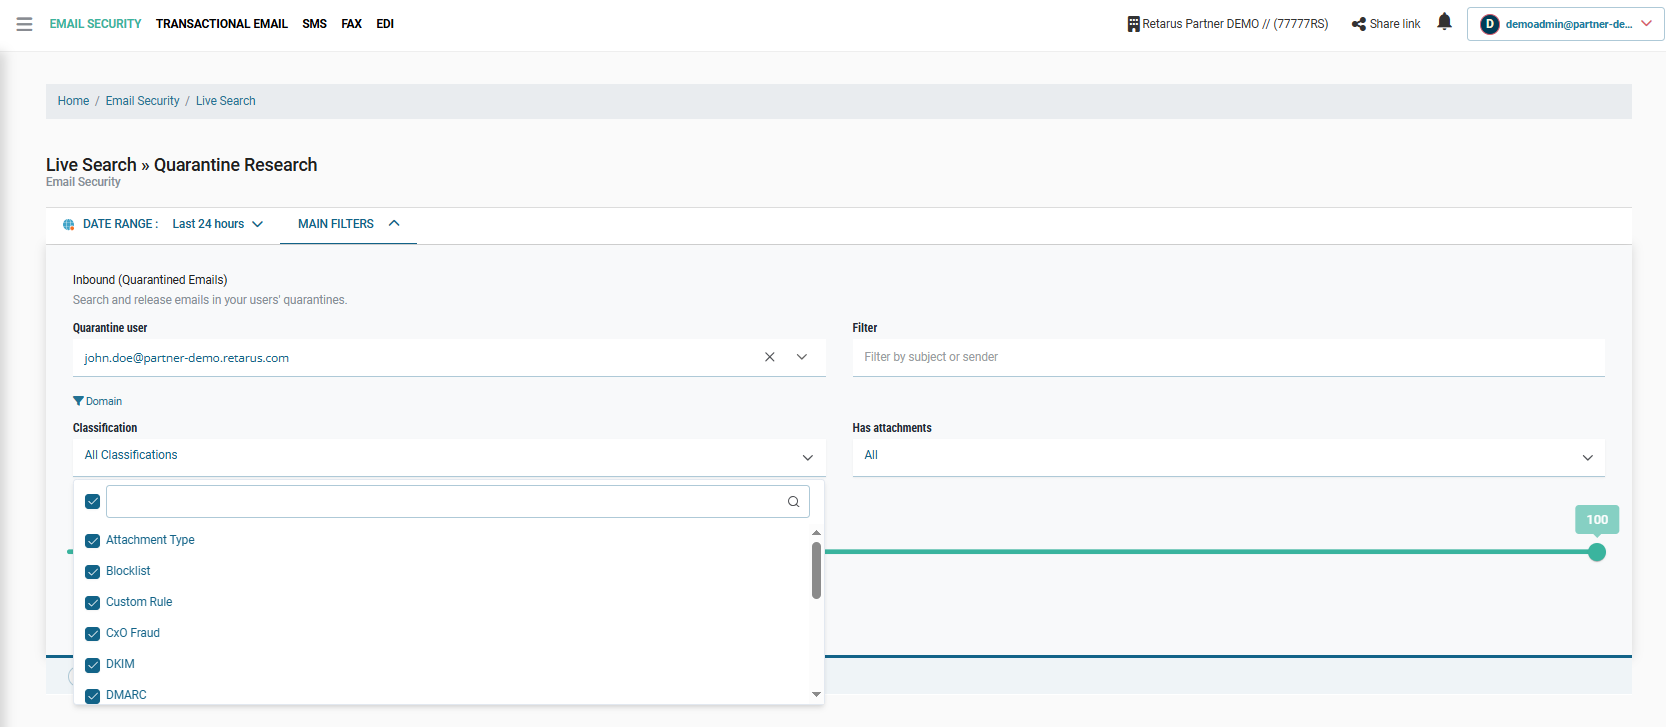Click the search magnifier in classification list
This screenshot has height=727, width=1666.
click(793, 502)
